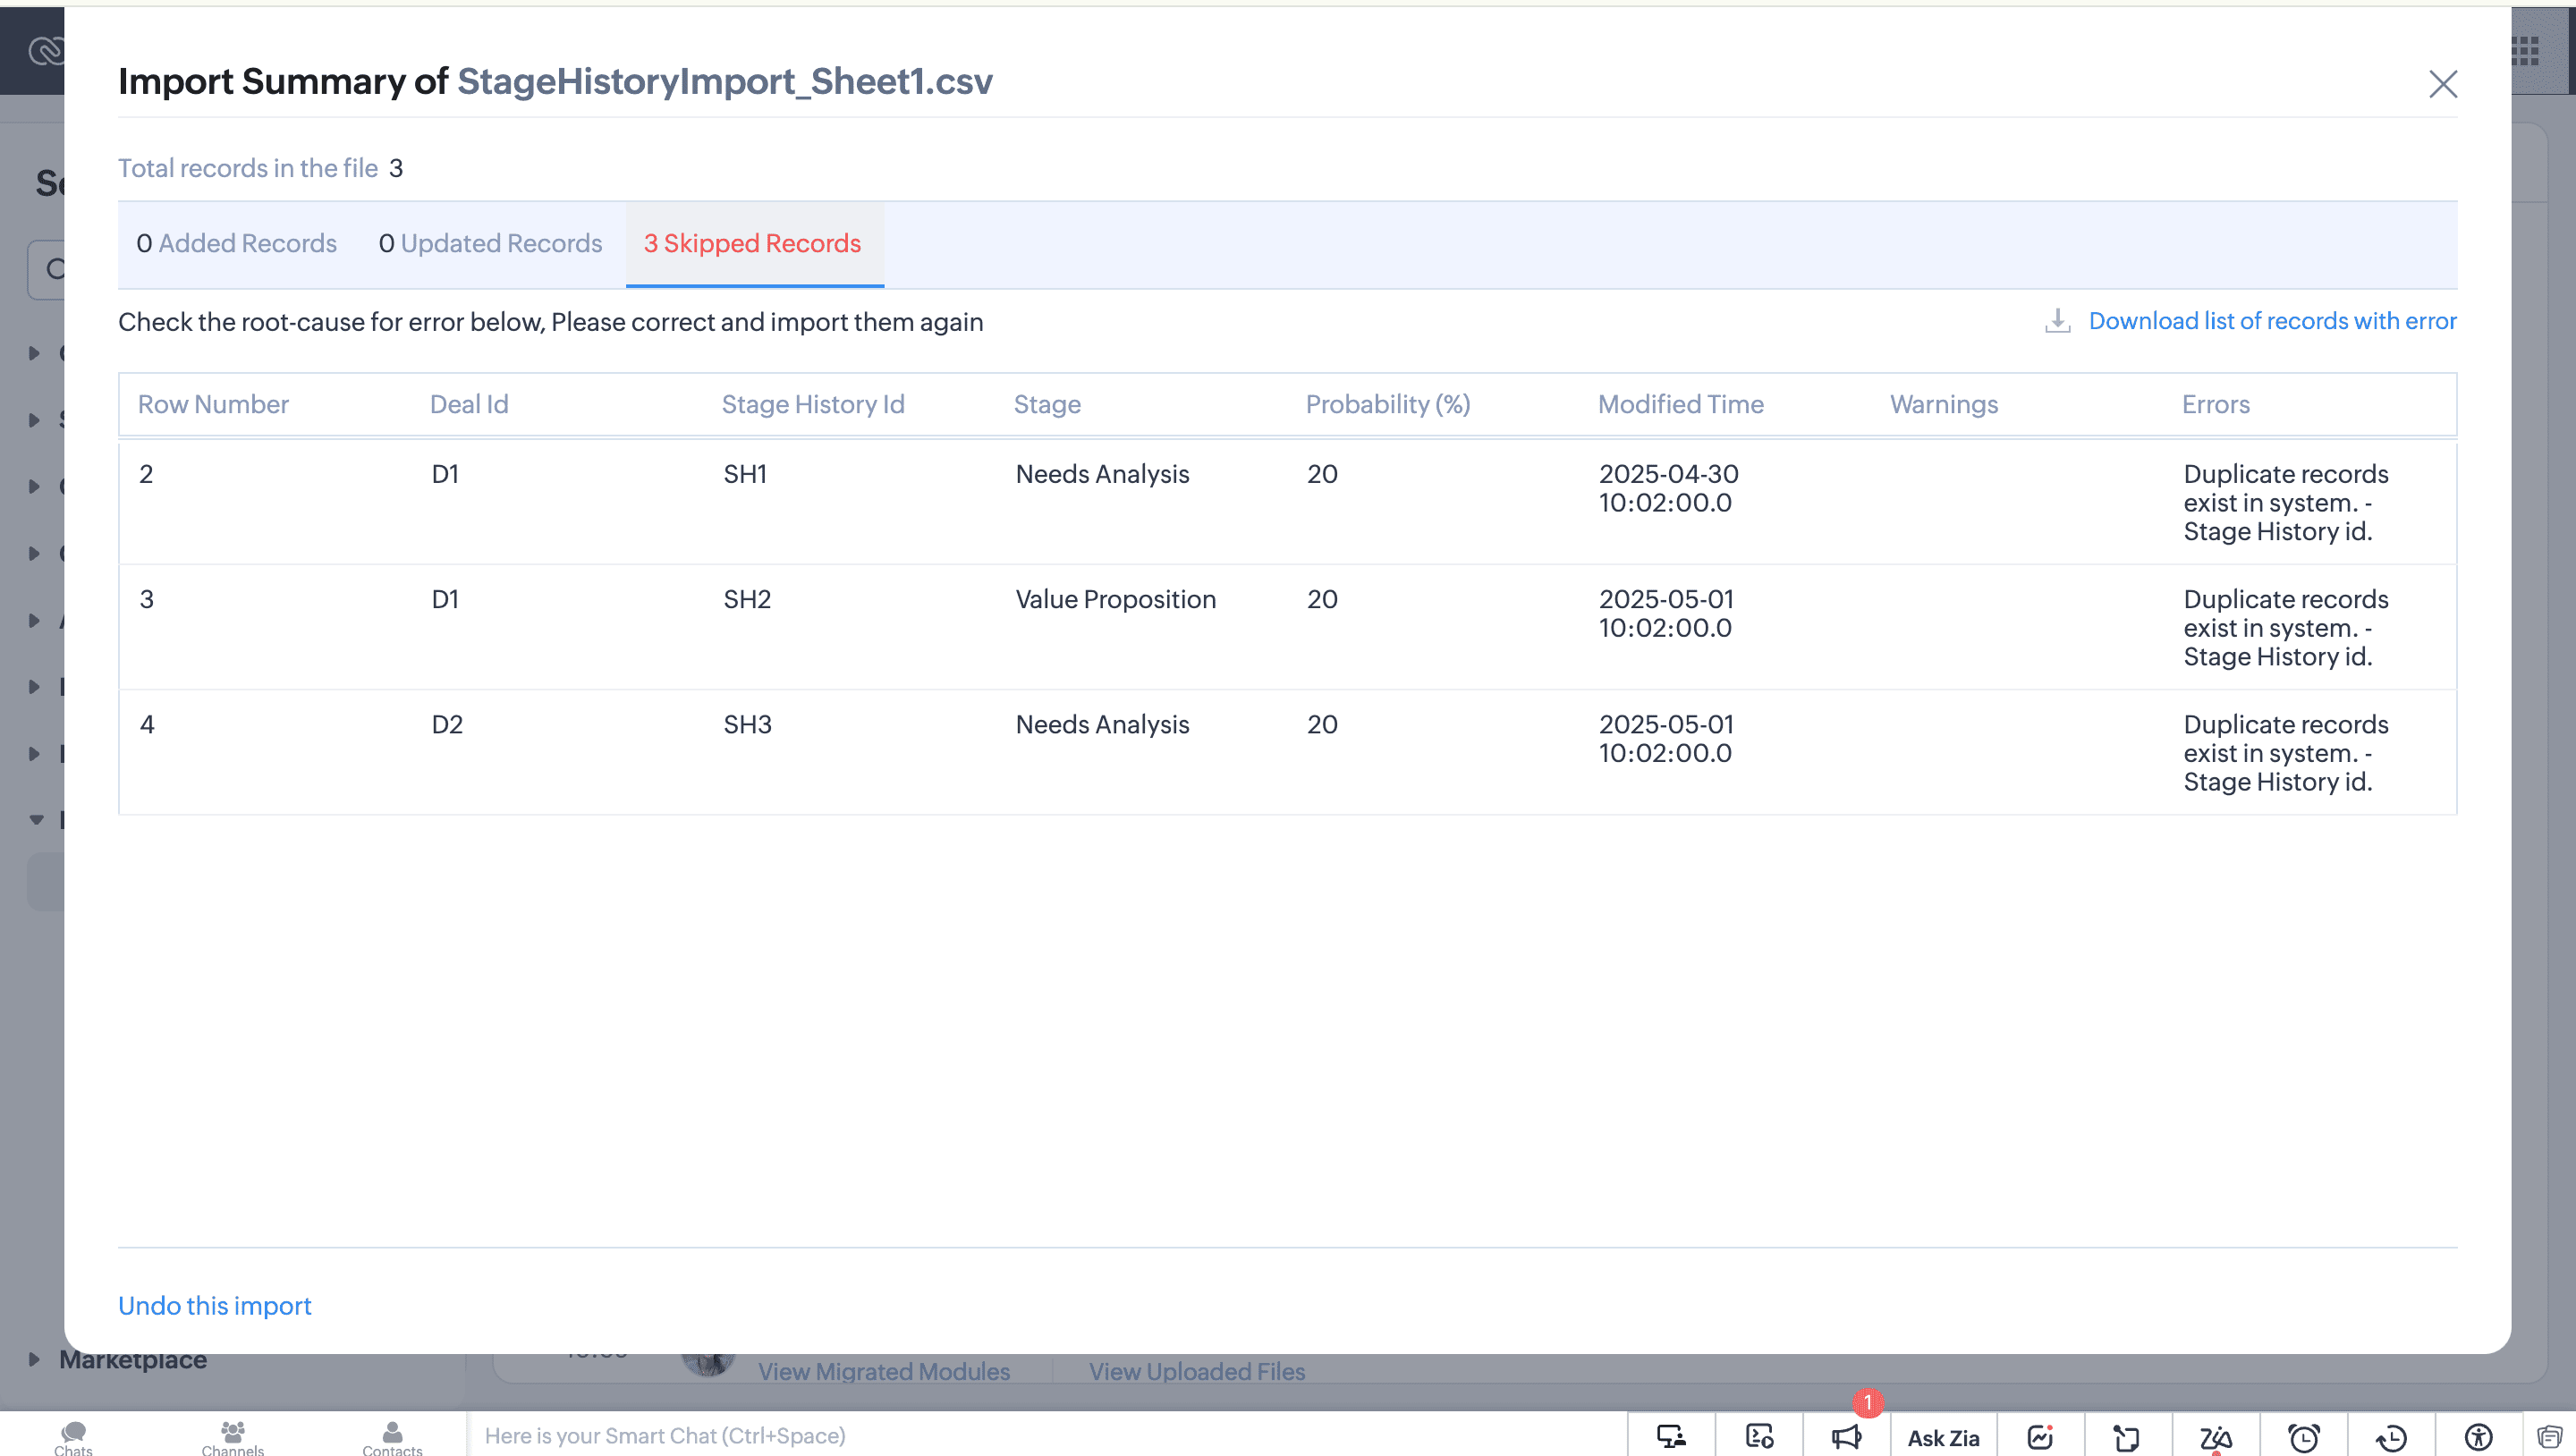Image resolution: width=2576 pixels, height=1456 pixels.
Task: Select the Skipped Records tab
Action: tap(752, 243)
